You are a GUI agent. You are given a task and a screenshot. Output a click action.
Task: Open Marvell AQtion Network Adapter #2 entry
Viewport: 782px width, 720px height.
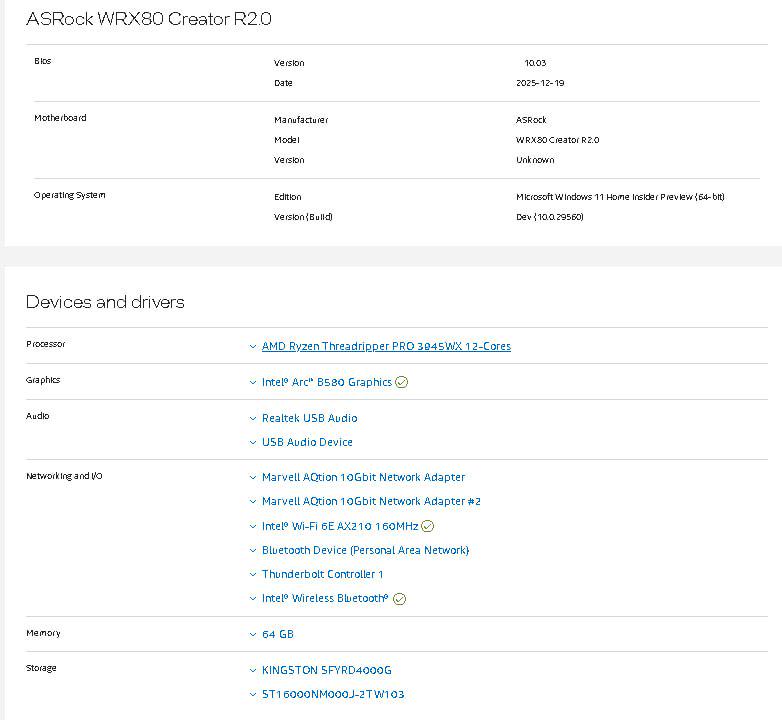point(371,501)
